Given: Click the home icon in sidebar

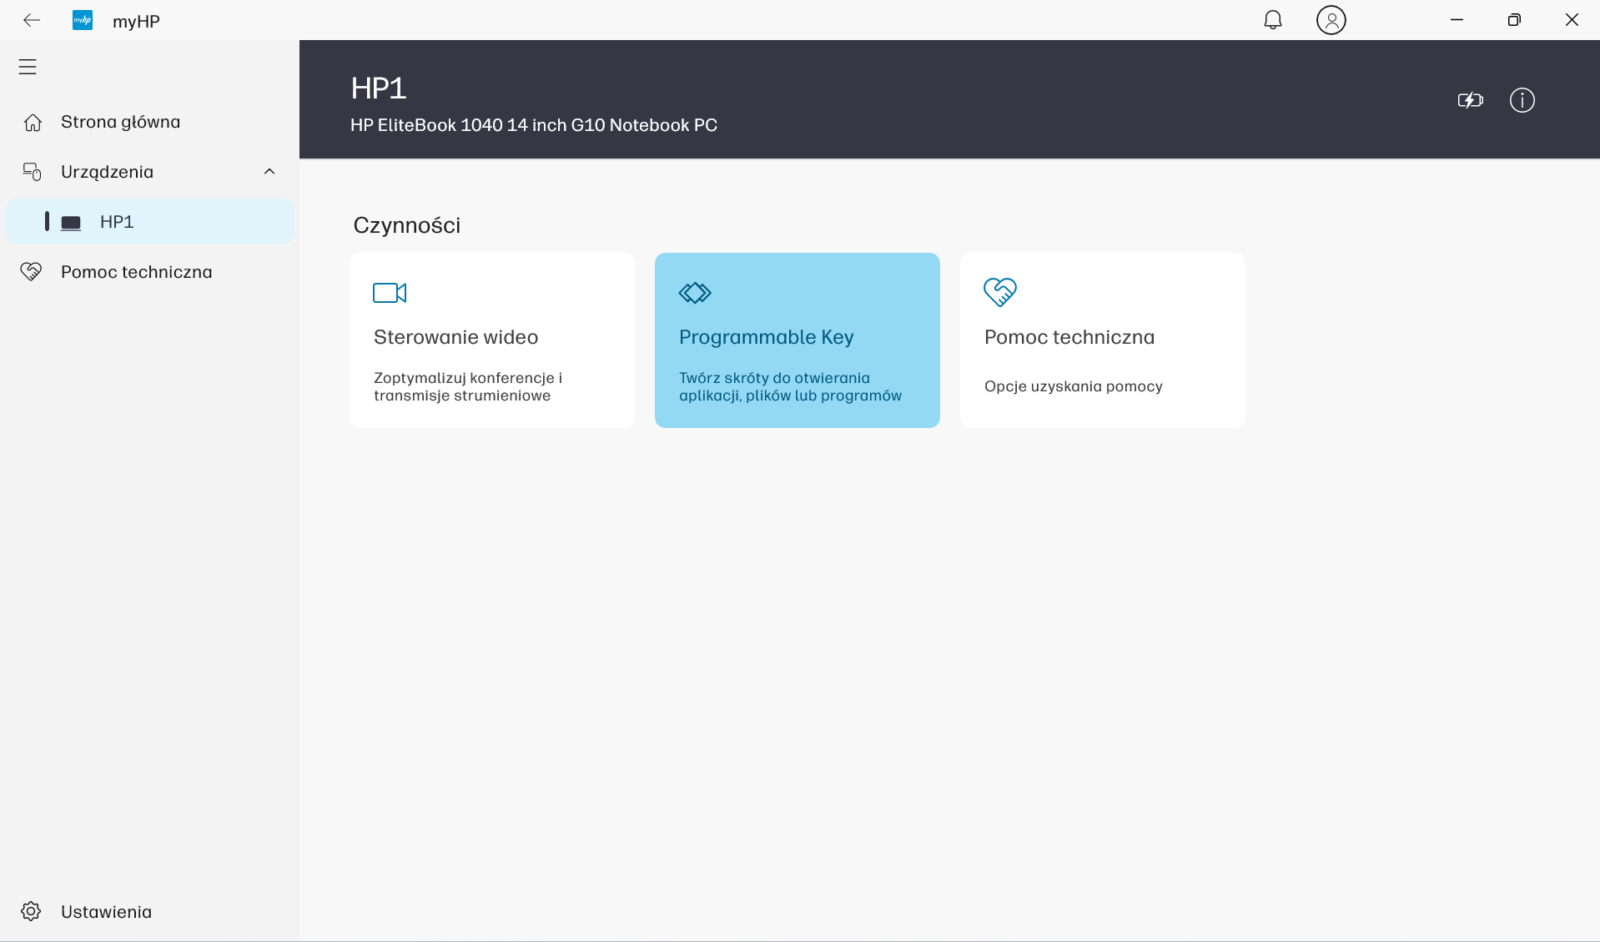Looking at the screenshot, I should tap(33, 122).
